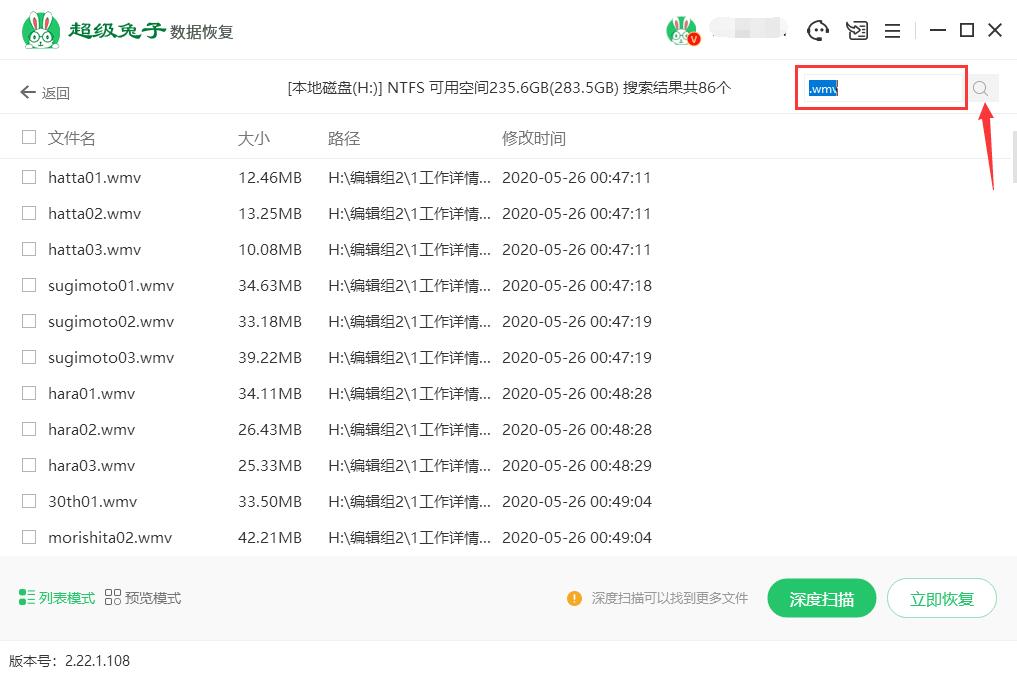Click the 超级兔子 rabbit logo
Image resolution: width=1017 pixels, height=679 pixels.
point(40,28)
